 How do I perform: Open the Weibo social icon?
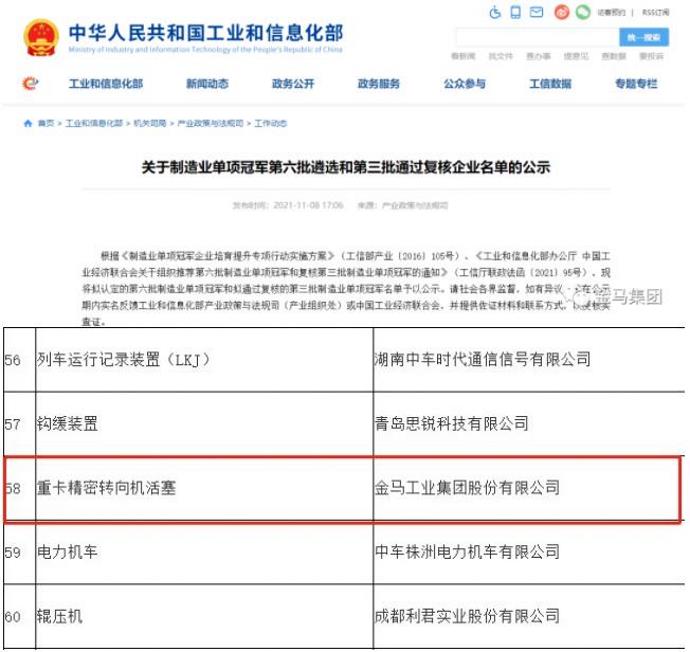tap(561, 13)
